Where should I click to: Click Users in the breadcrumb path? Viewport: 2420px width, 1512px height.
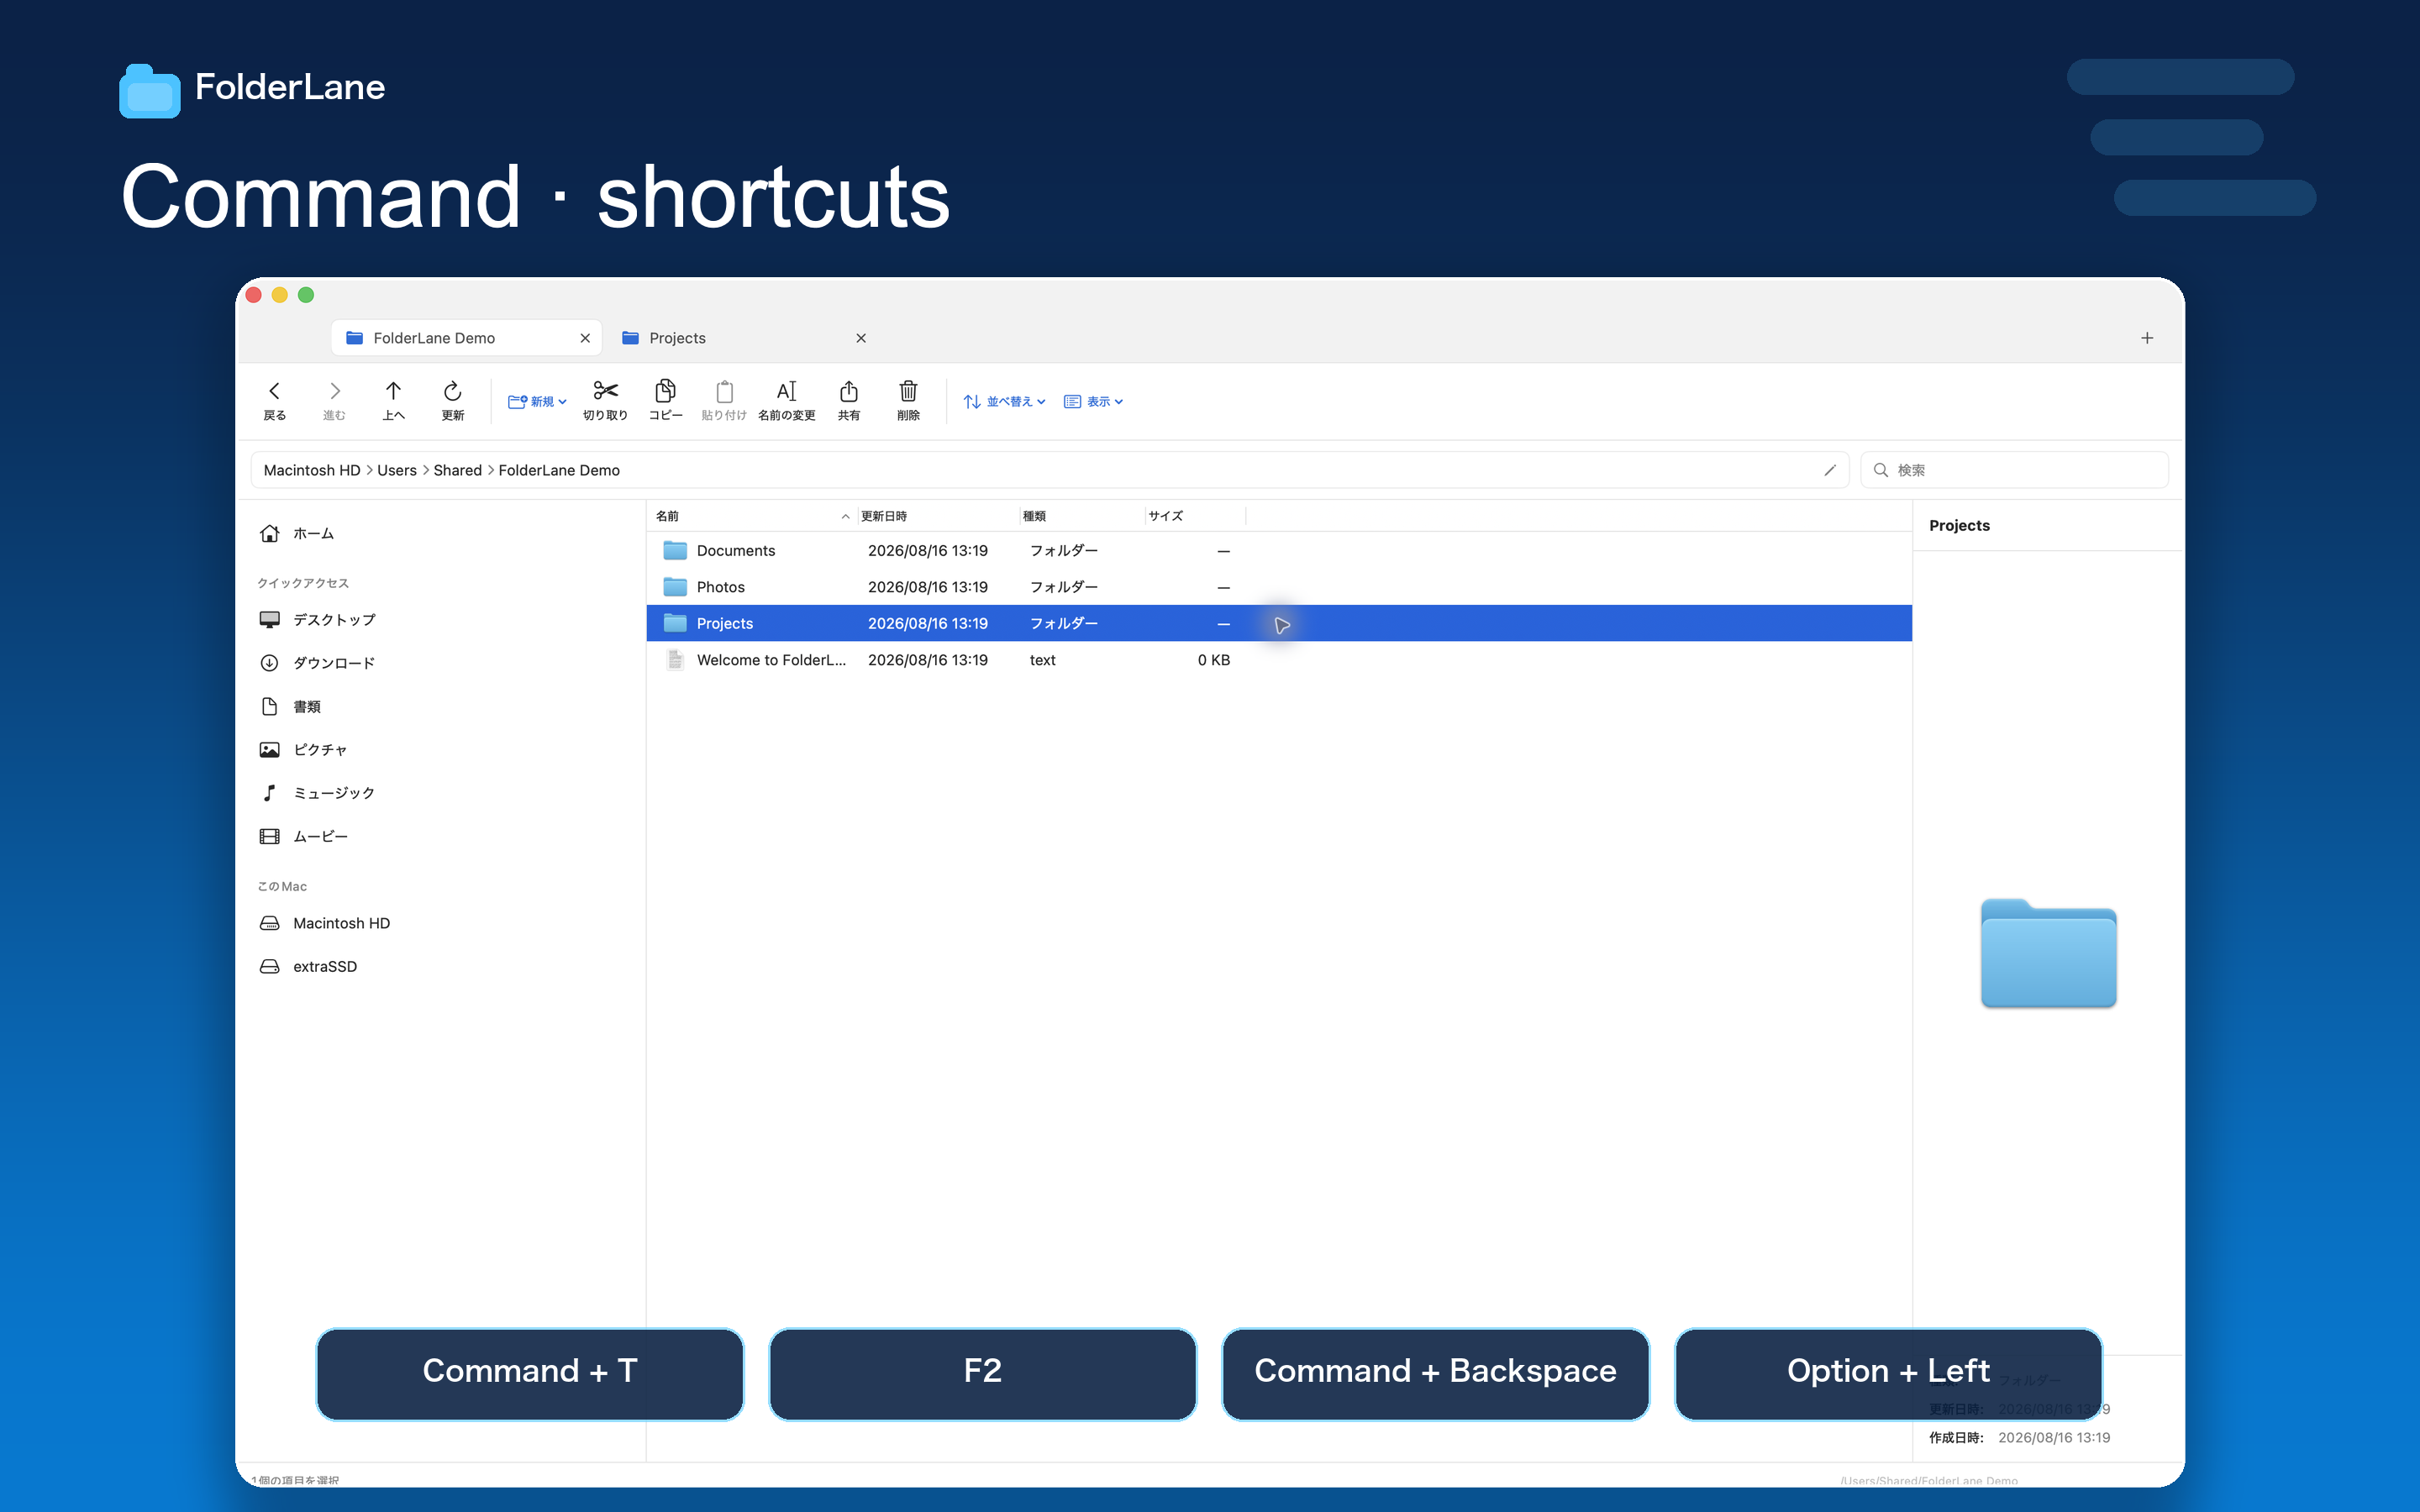coord(397,470)
